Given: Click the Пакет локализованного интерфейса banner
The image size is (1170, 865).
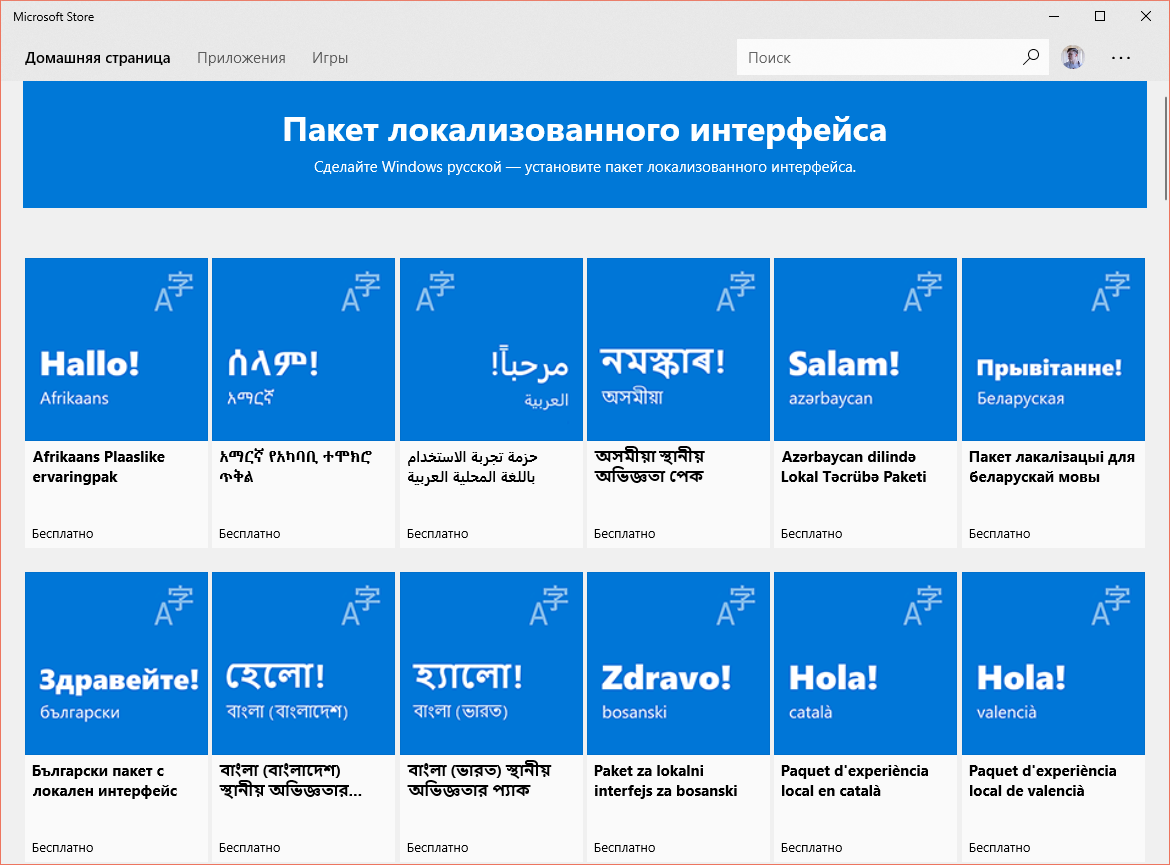Looking at the screenshot, I should point(584,144).
